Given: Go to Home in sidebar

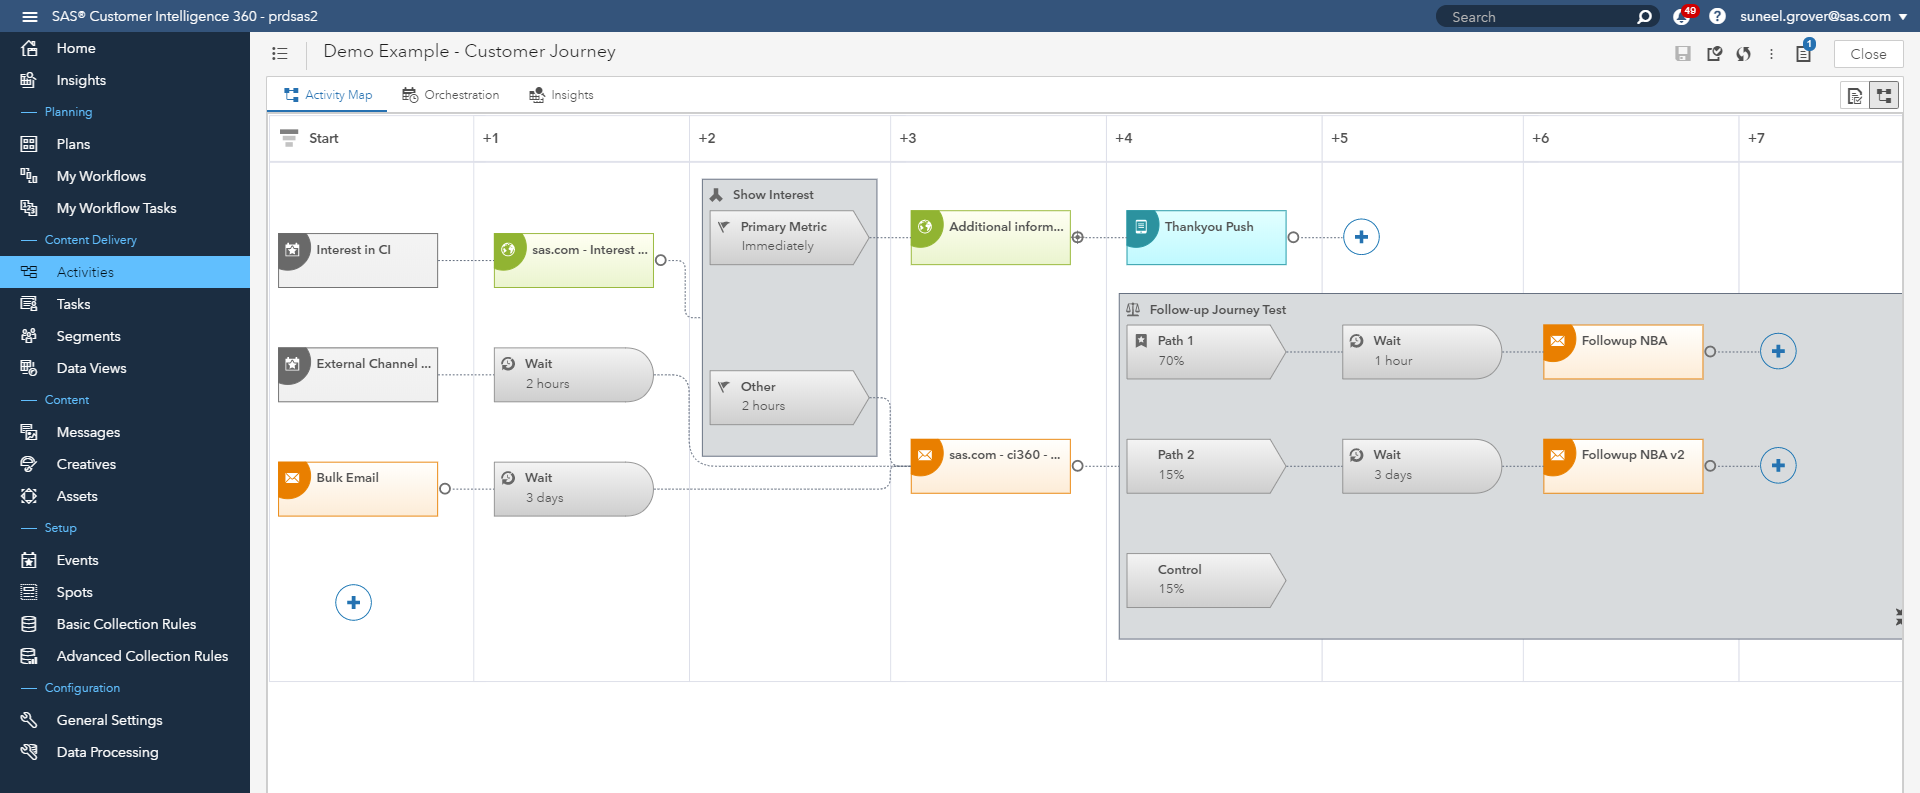Looking at the screenshot, I should click(125, 48).
